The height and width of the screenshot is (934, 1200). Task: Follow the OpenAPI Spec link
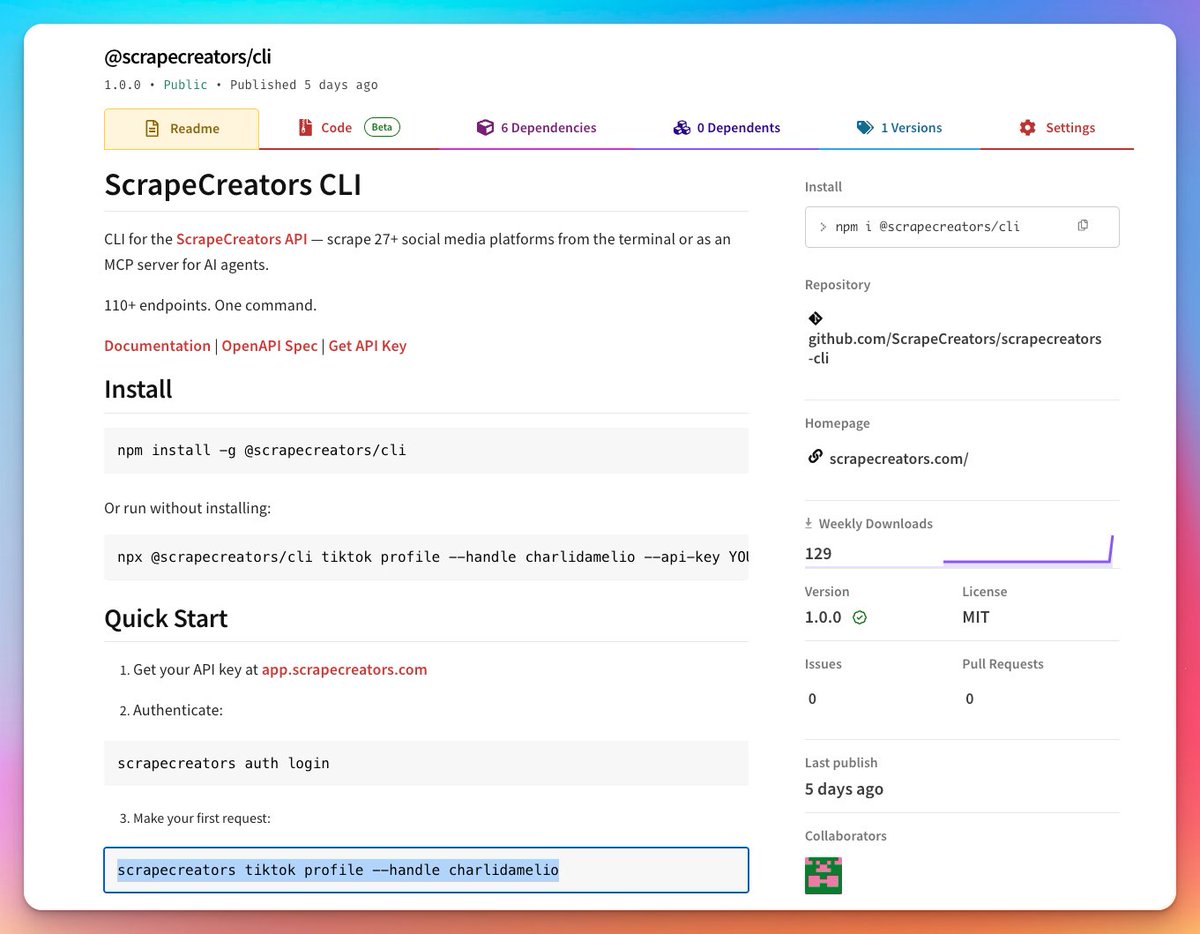tap(269, 346)
